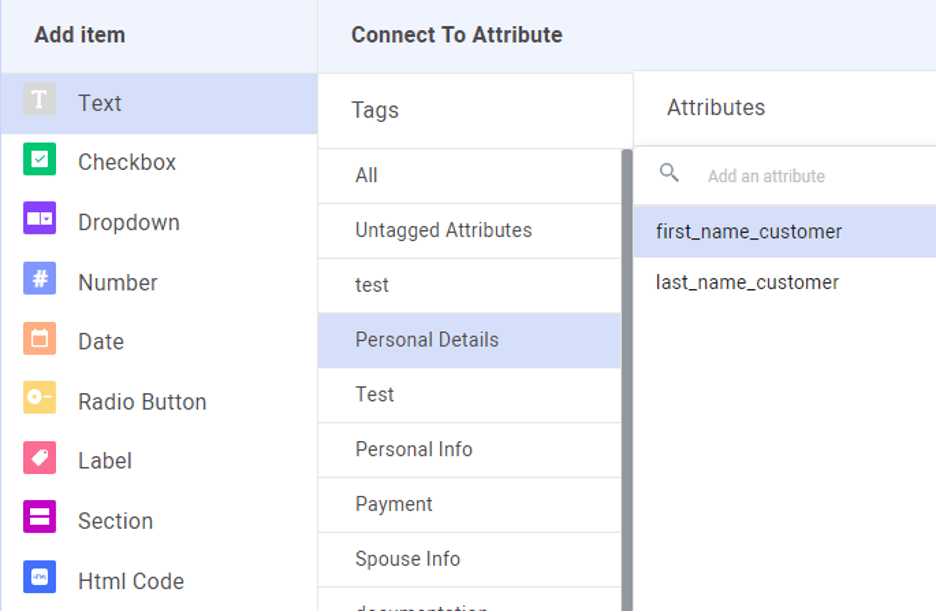
Task: Select the first_name_customer attribute
Action: pos(749,232)
